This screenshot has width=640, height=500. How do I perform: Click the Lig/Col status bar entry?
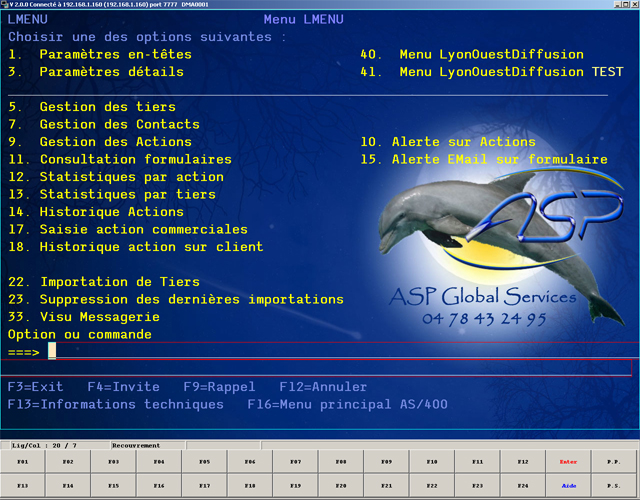tap(44, 445)
